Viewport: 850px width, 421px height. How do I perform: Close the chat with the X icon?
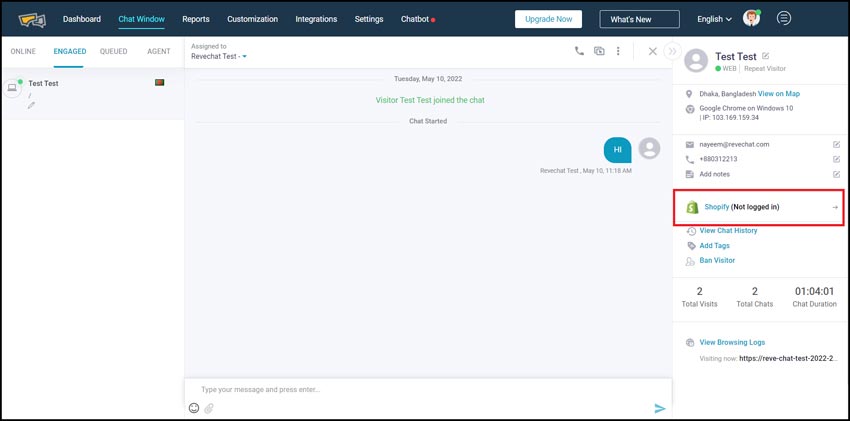tap(652, 51)
